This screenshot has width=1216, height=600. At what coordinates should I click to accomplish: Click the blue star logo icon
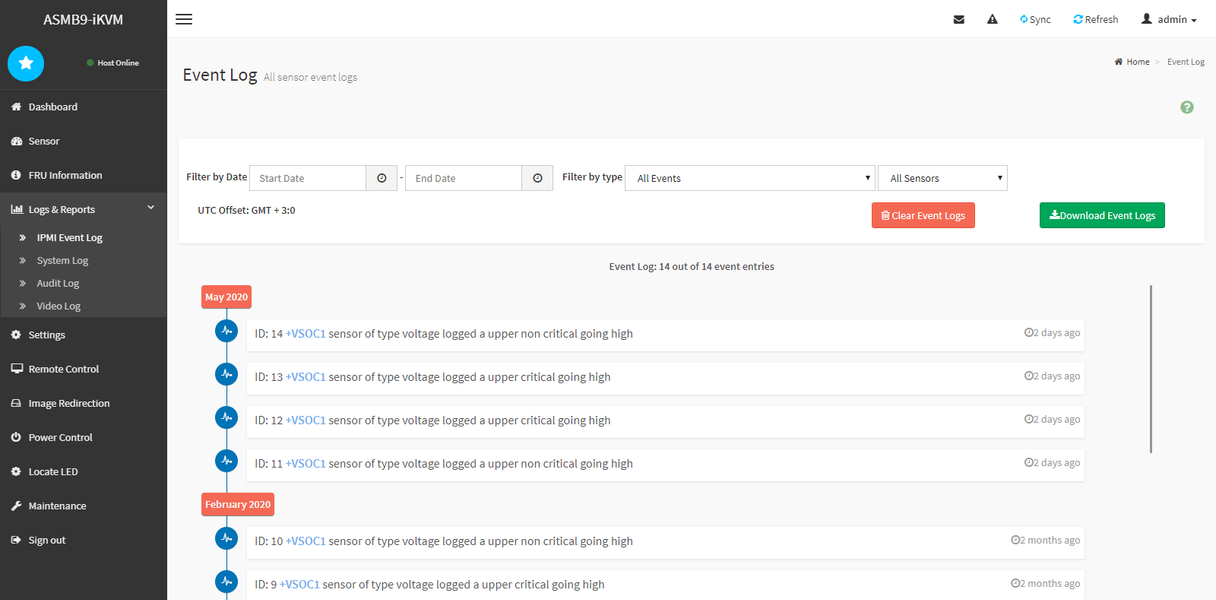pyautogui.click(x=26, y=63)
